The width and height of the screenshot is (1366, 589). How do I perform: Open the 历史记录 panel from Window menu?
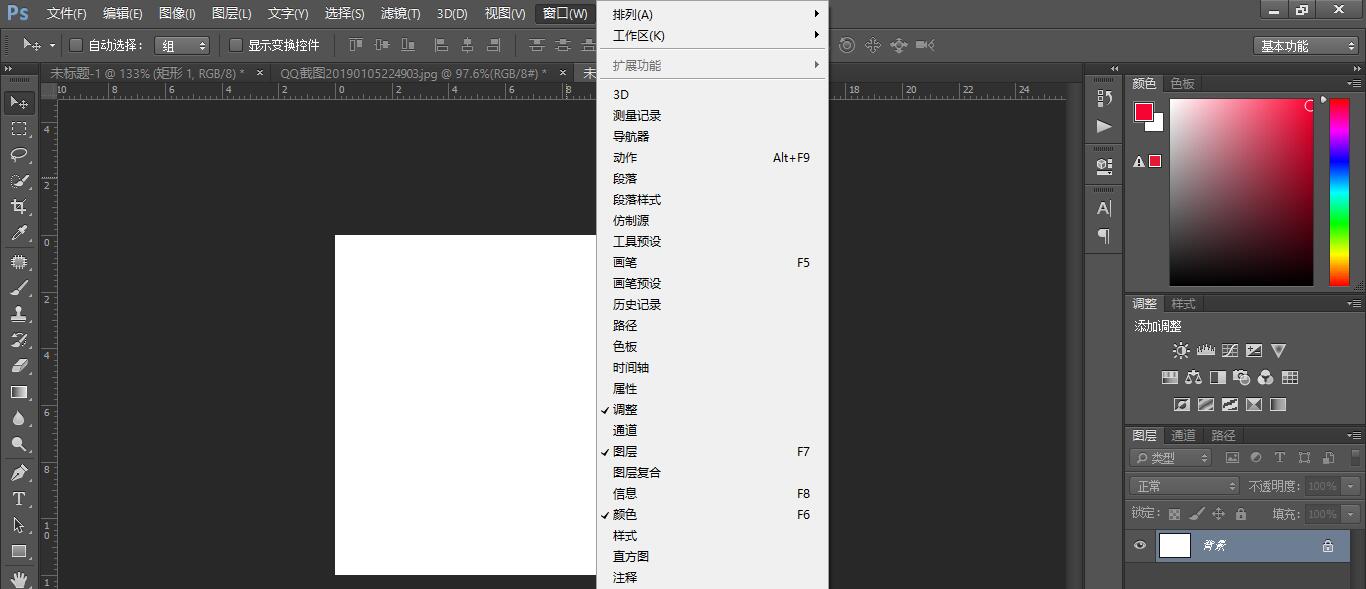tap(637, 304)
